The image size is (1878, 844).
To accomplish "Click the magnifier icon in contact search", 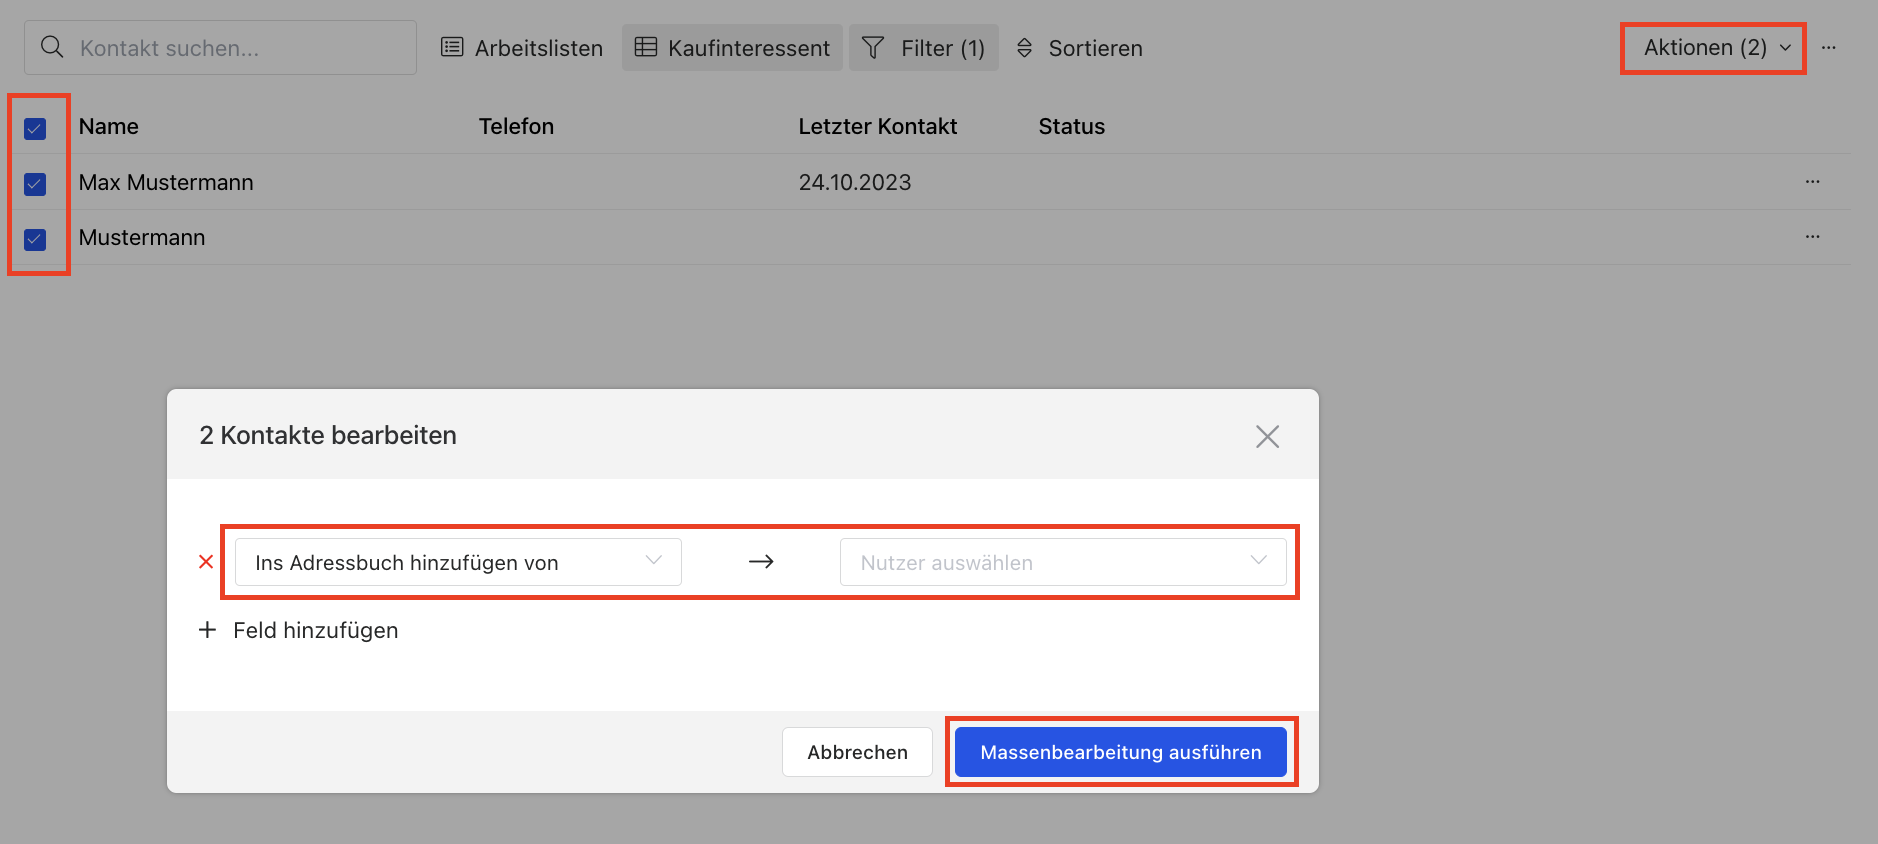I will (x=52, y=47).
